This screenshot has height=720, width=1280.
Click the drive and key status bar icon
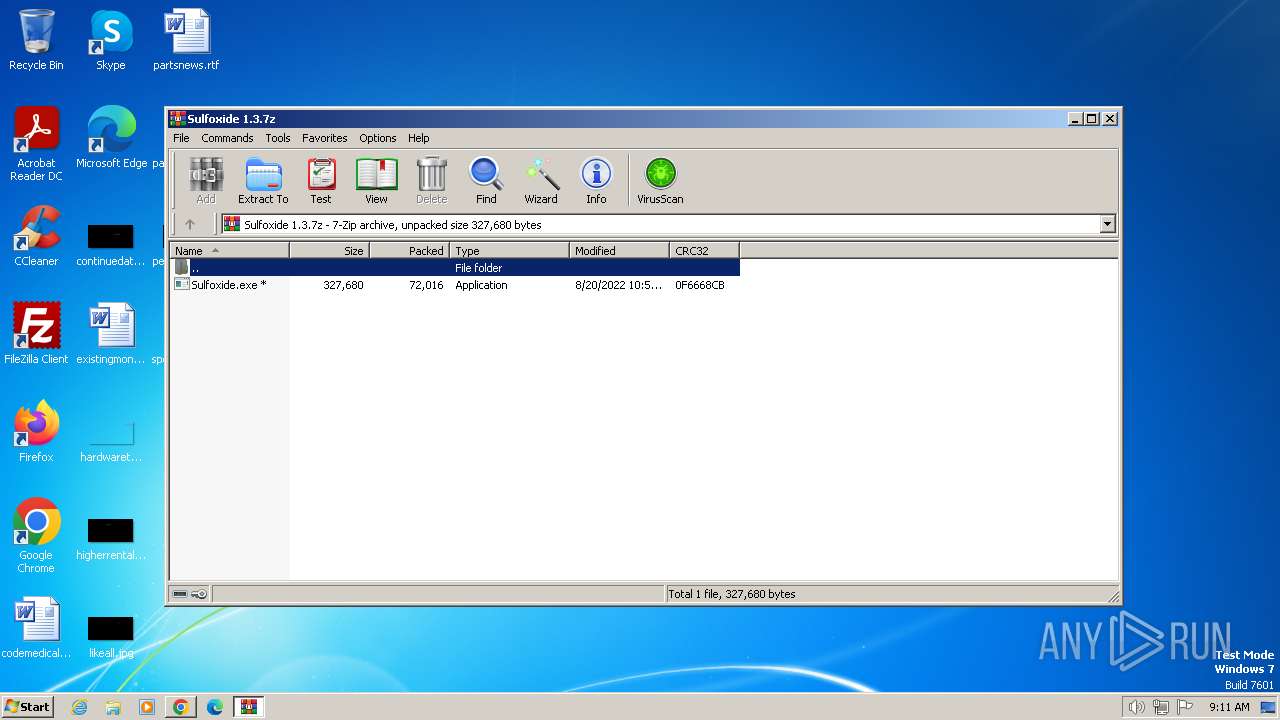(x=190, y=594)
